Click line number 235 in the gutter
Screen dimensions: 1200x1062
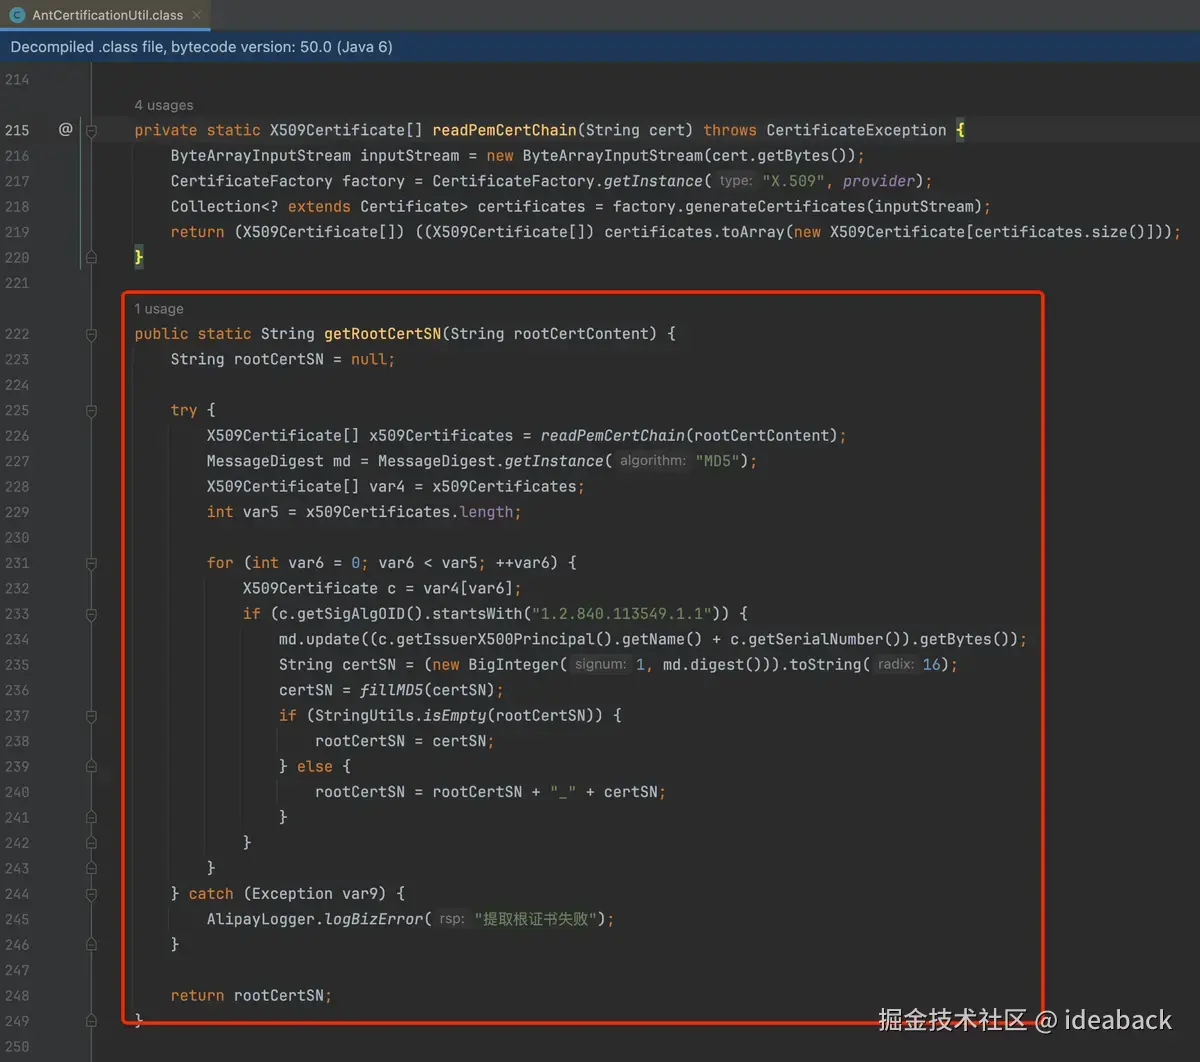coord(17,665)
